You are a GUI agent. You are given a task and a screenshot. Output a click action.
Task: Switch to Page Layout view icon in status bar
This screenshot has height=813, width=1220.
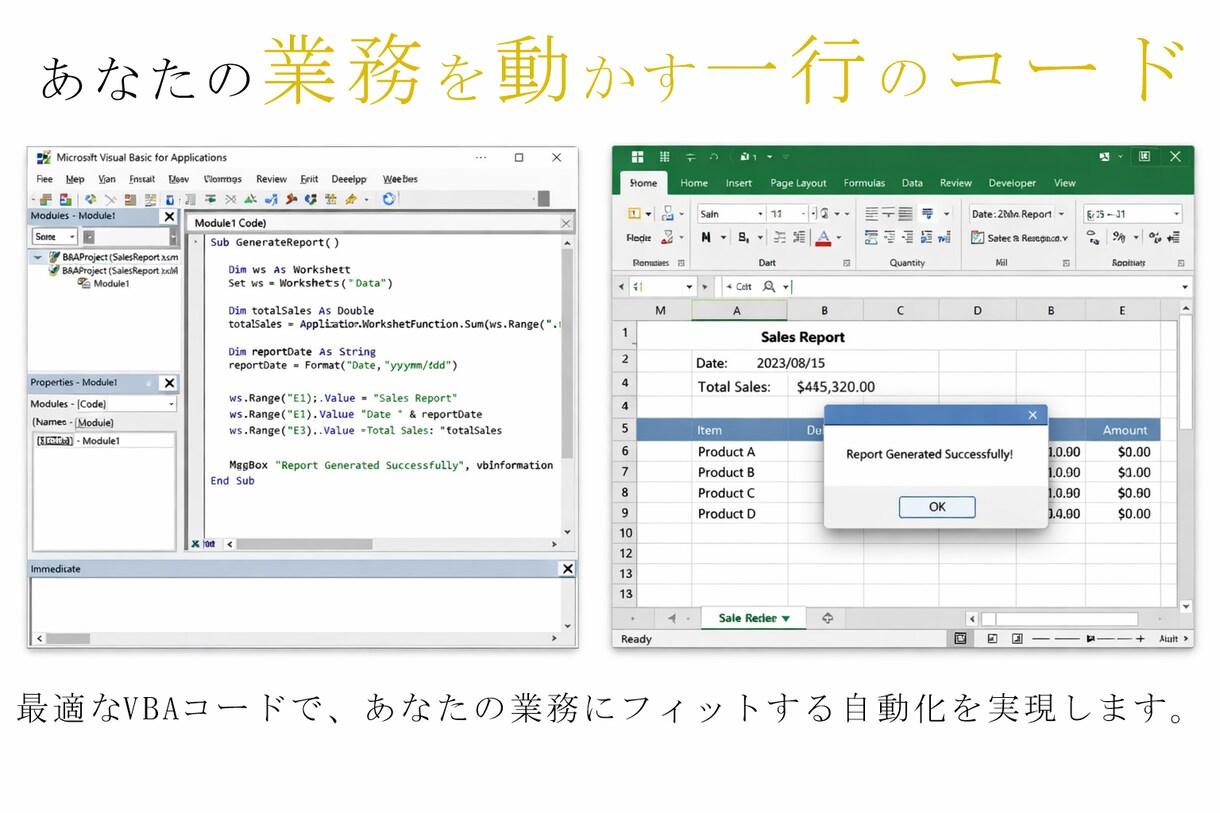pos(992,638)
